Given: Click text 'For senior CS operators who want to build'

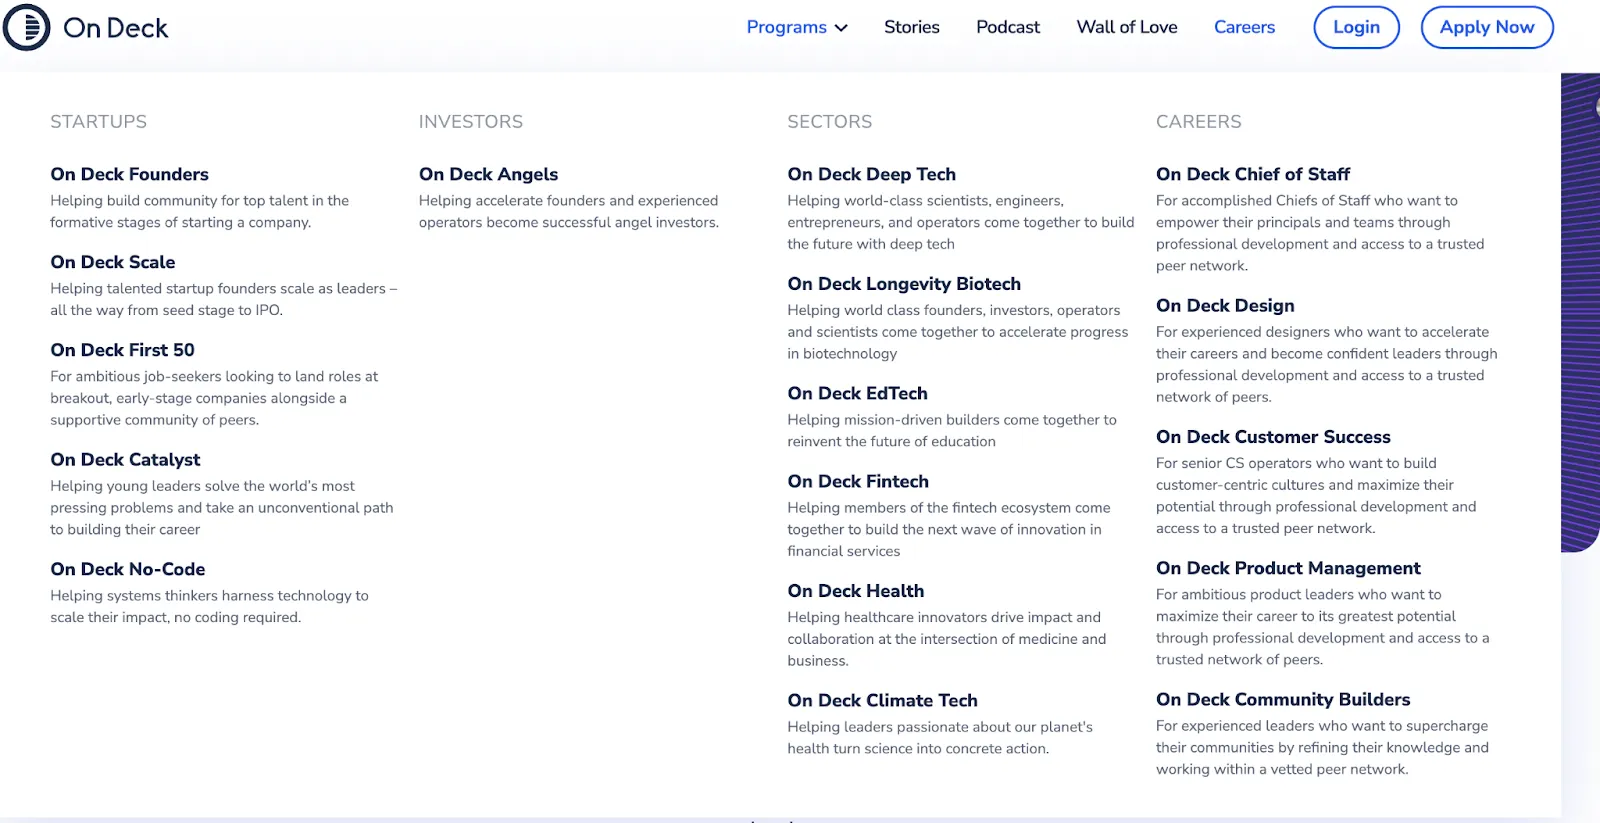Looking at the screenshot, I should pyautogui.click(x=1296, y=464).
